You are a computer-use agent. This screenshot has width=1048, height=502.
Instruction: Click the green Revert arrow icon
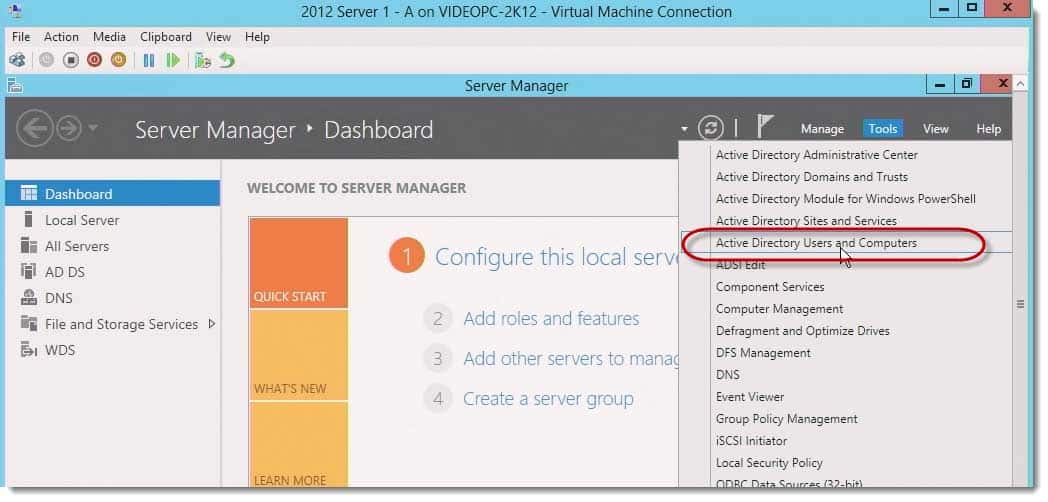coord(227,61)
